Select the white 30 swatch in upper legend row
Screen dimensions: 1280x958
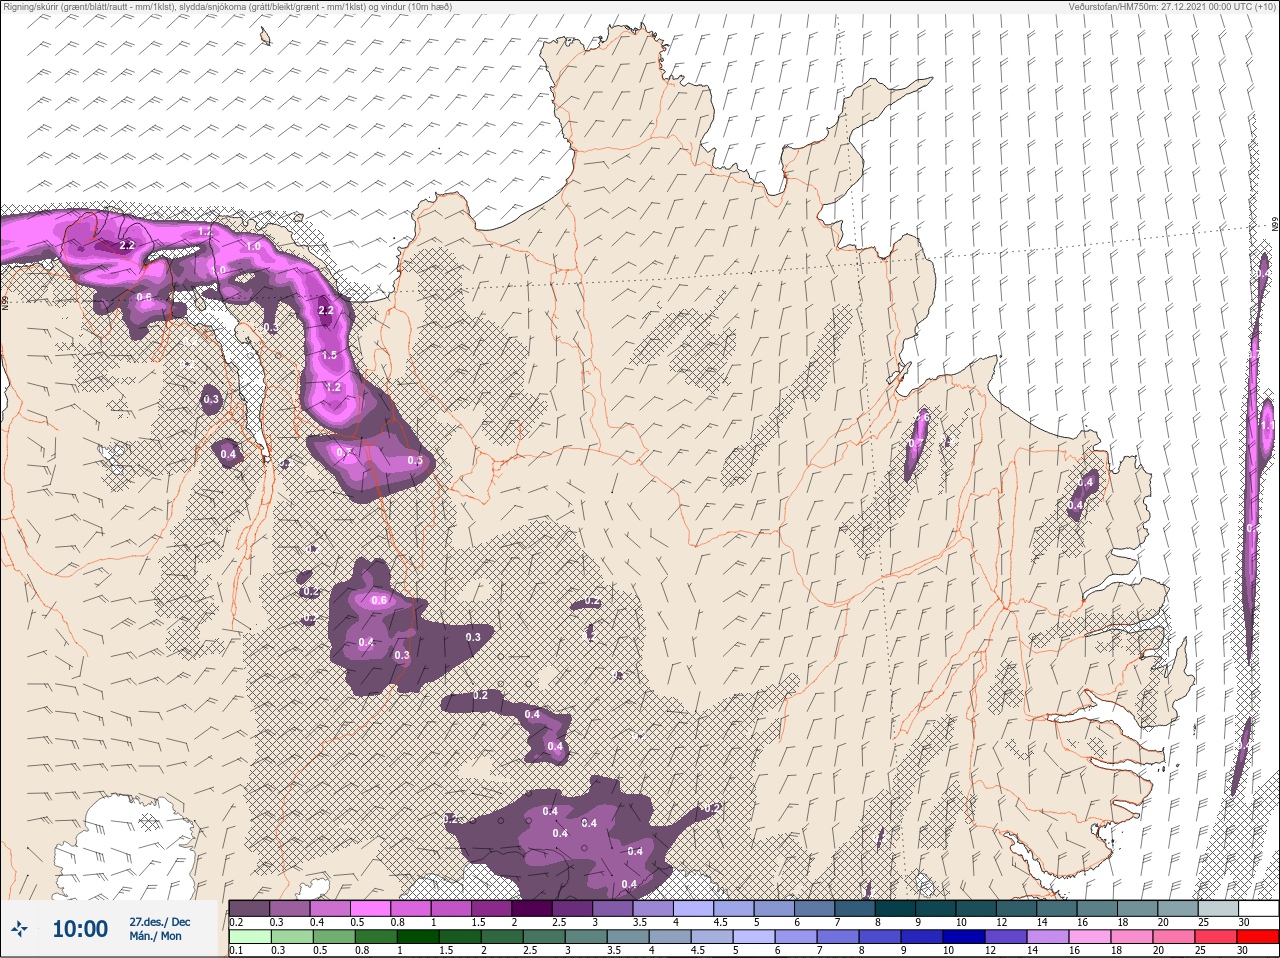(x=1257, y=908)
